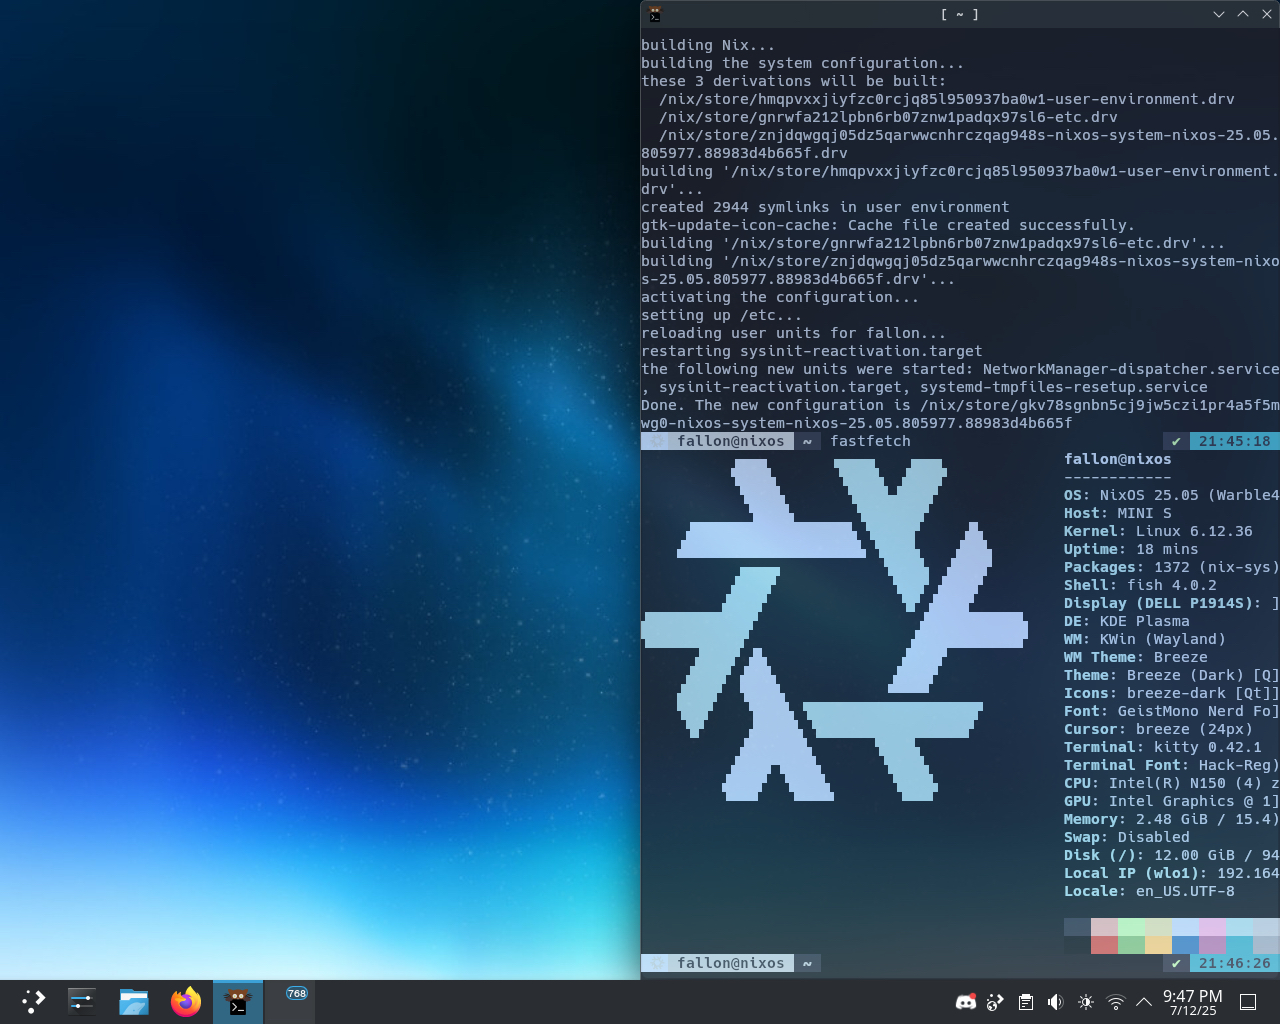Click the Peek at Desktop button
Image resolution: width=1280 pixels, height=1024 pixels.
tap(1248, 1002)
